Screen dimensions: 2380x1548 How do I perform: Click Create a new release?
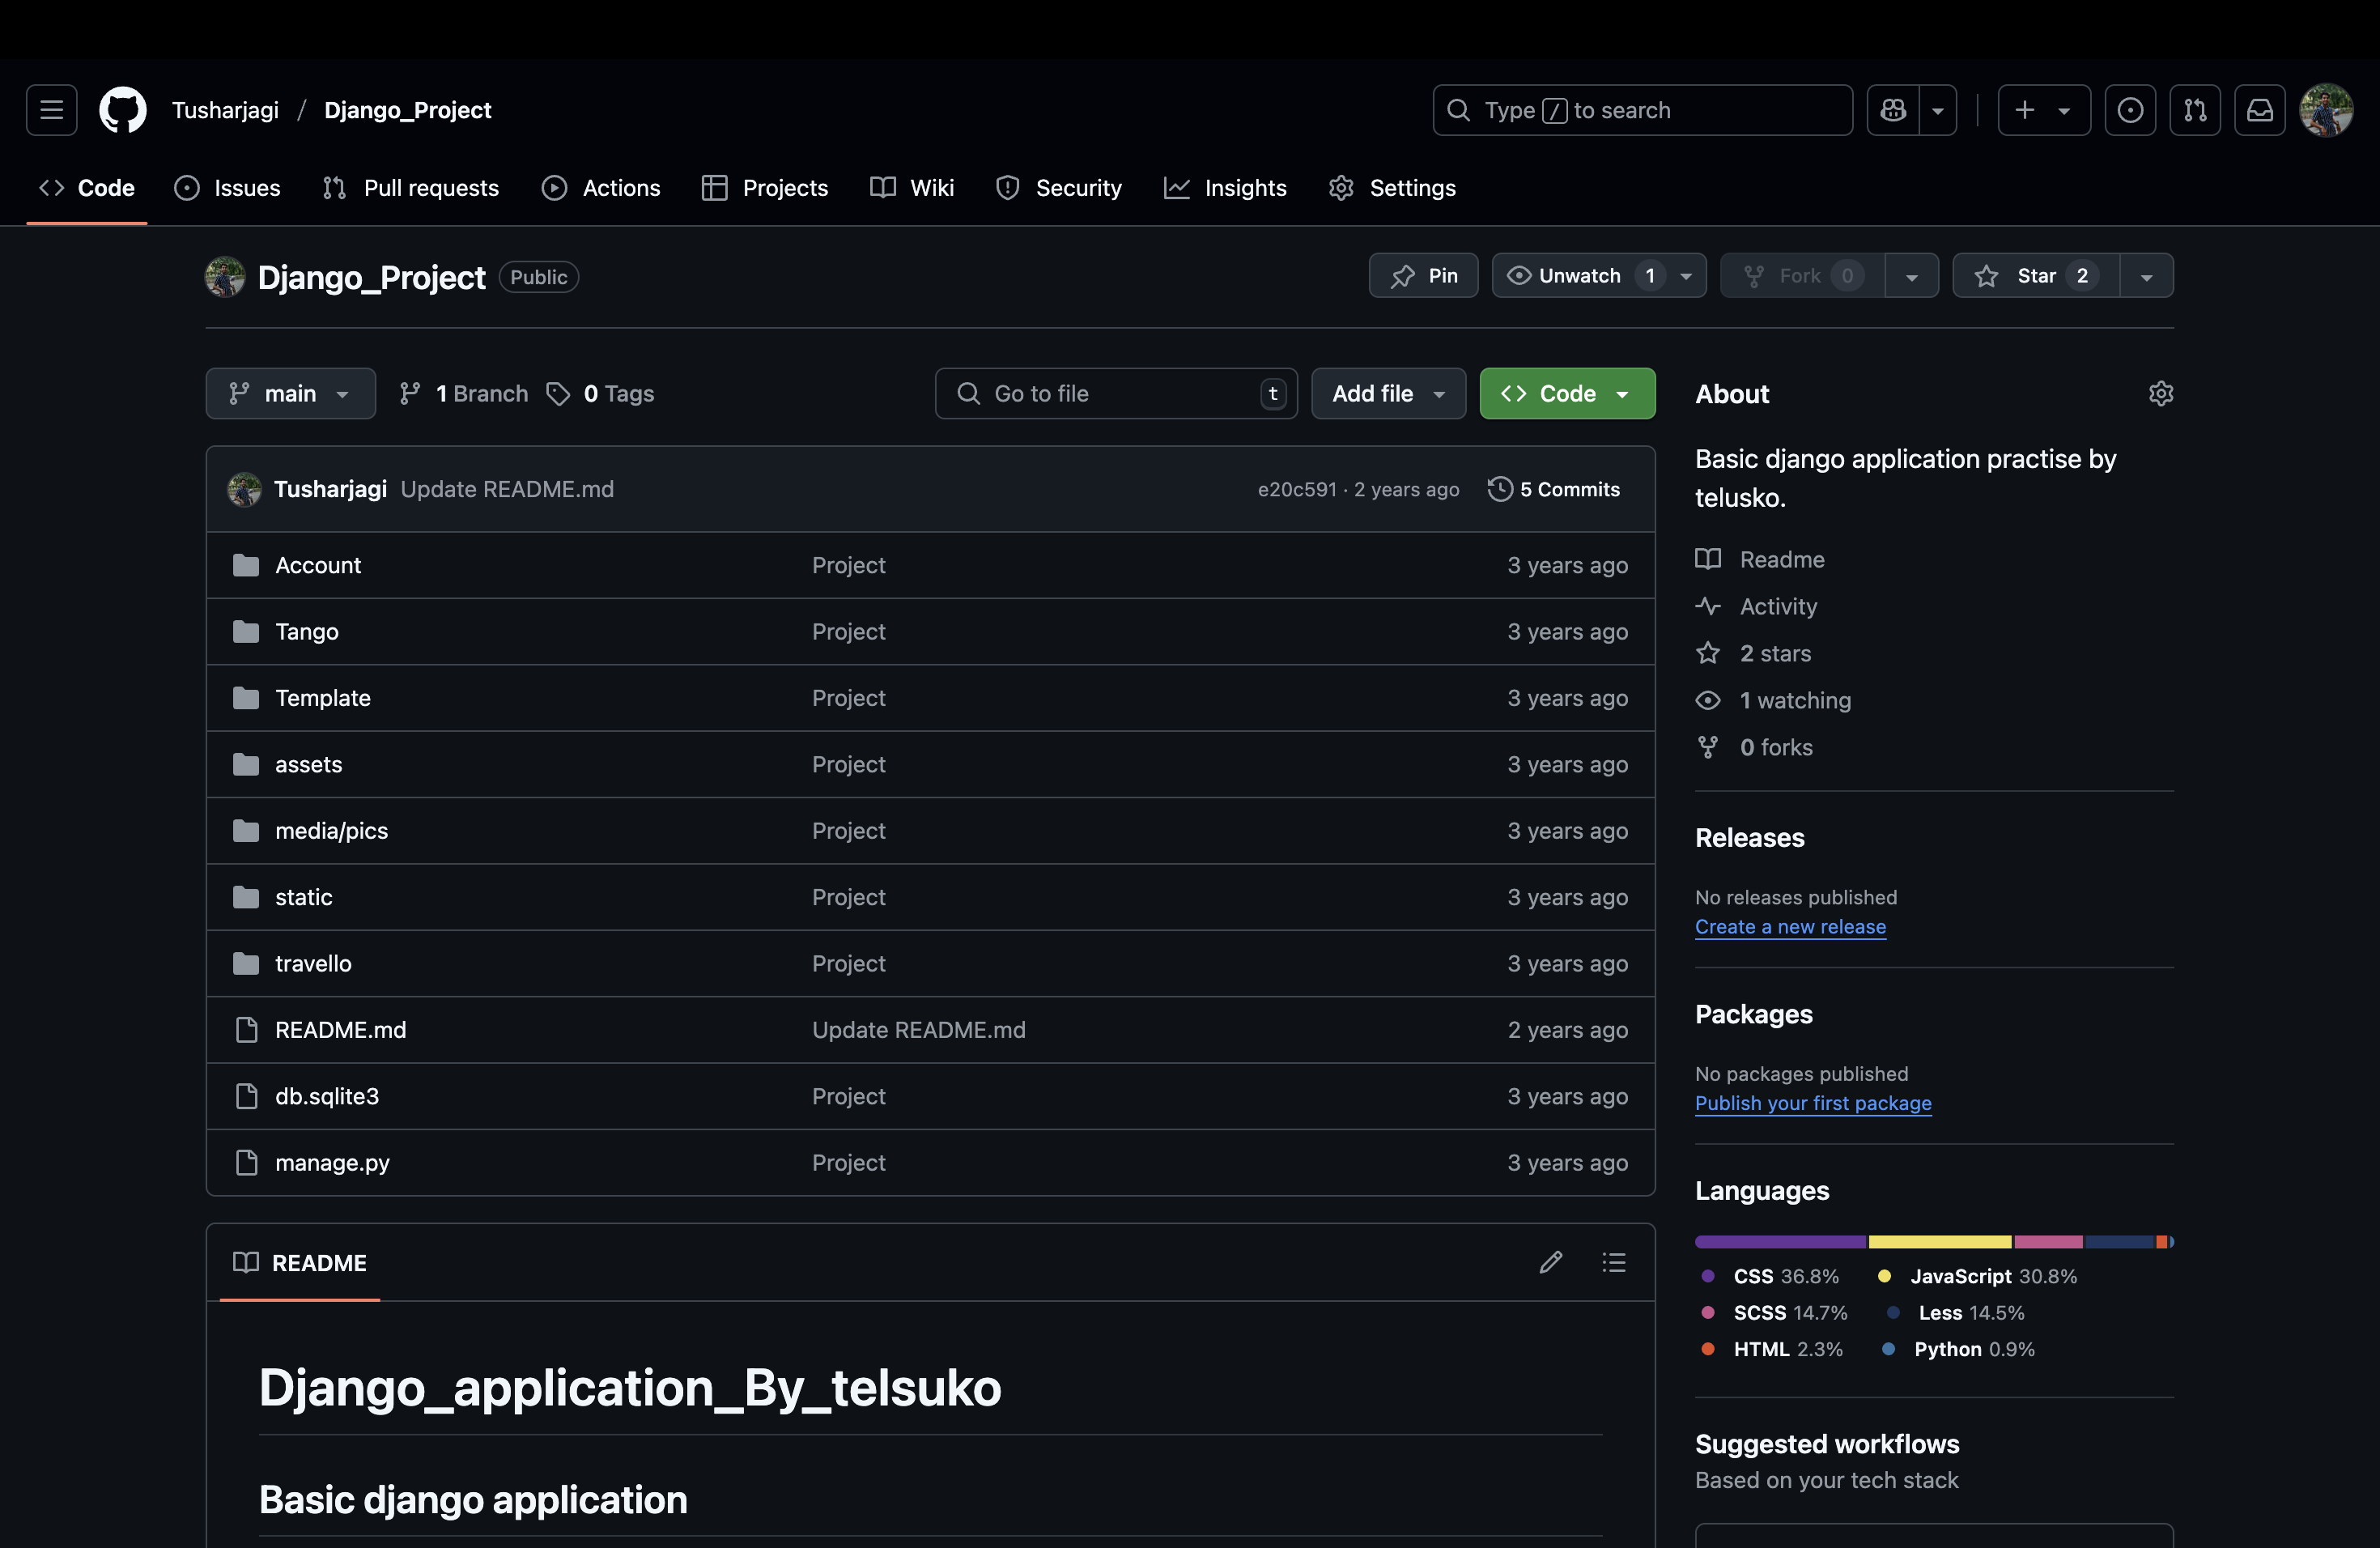[x=1790, y=927]
